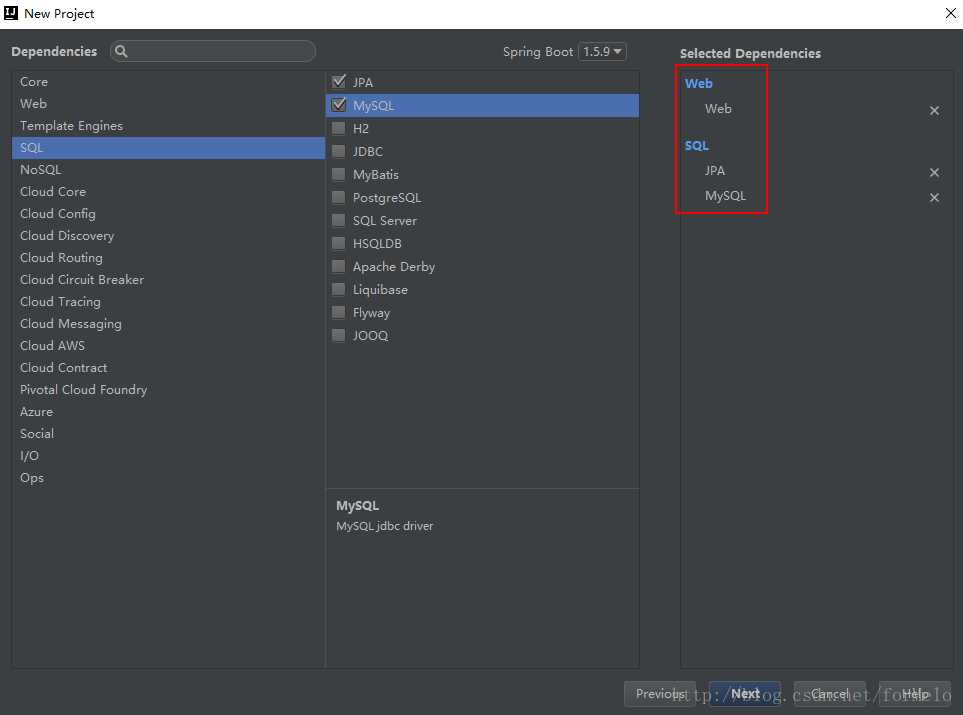Viewport: 963px width, 715px height.
Task: Remove JPA from selected dependencies
Action: click(x=934, y=173)
